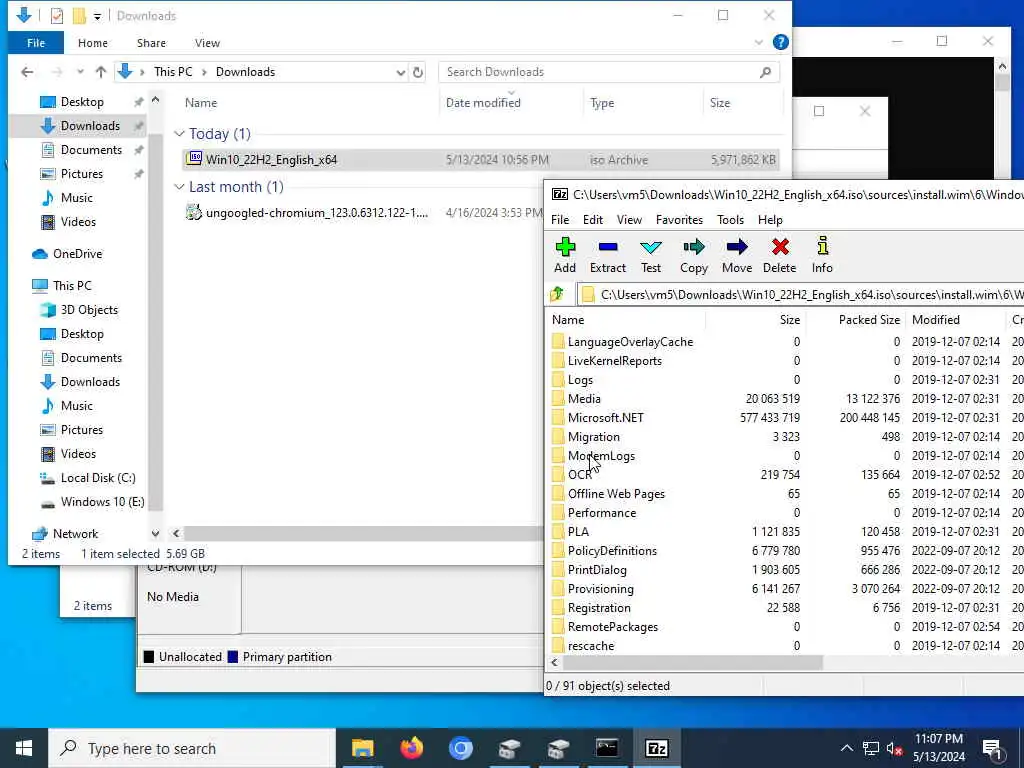Select the Offline Web Pages folder
The width and height of the screenshot is (1024, 768).
click(616, 494)
